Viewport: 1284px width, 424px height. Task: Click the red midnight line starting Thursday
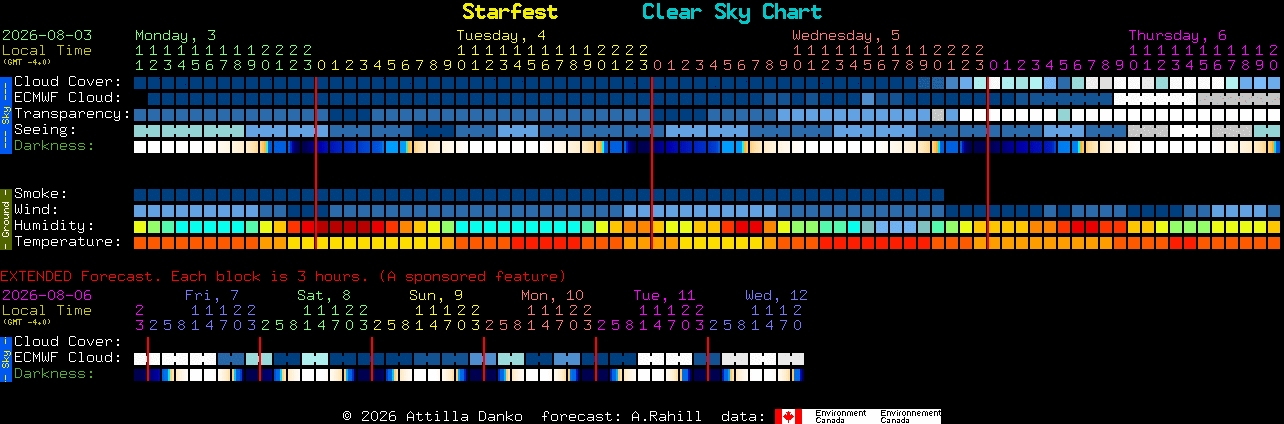[x=988, y=162]
